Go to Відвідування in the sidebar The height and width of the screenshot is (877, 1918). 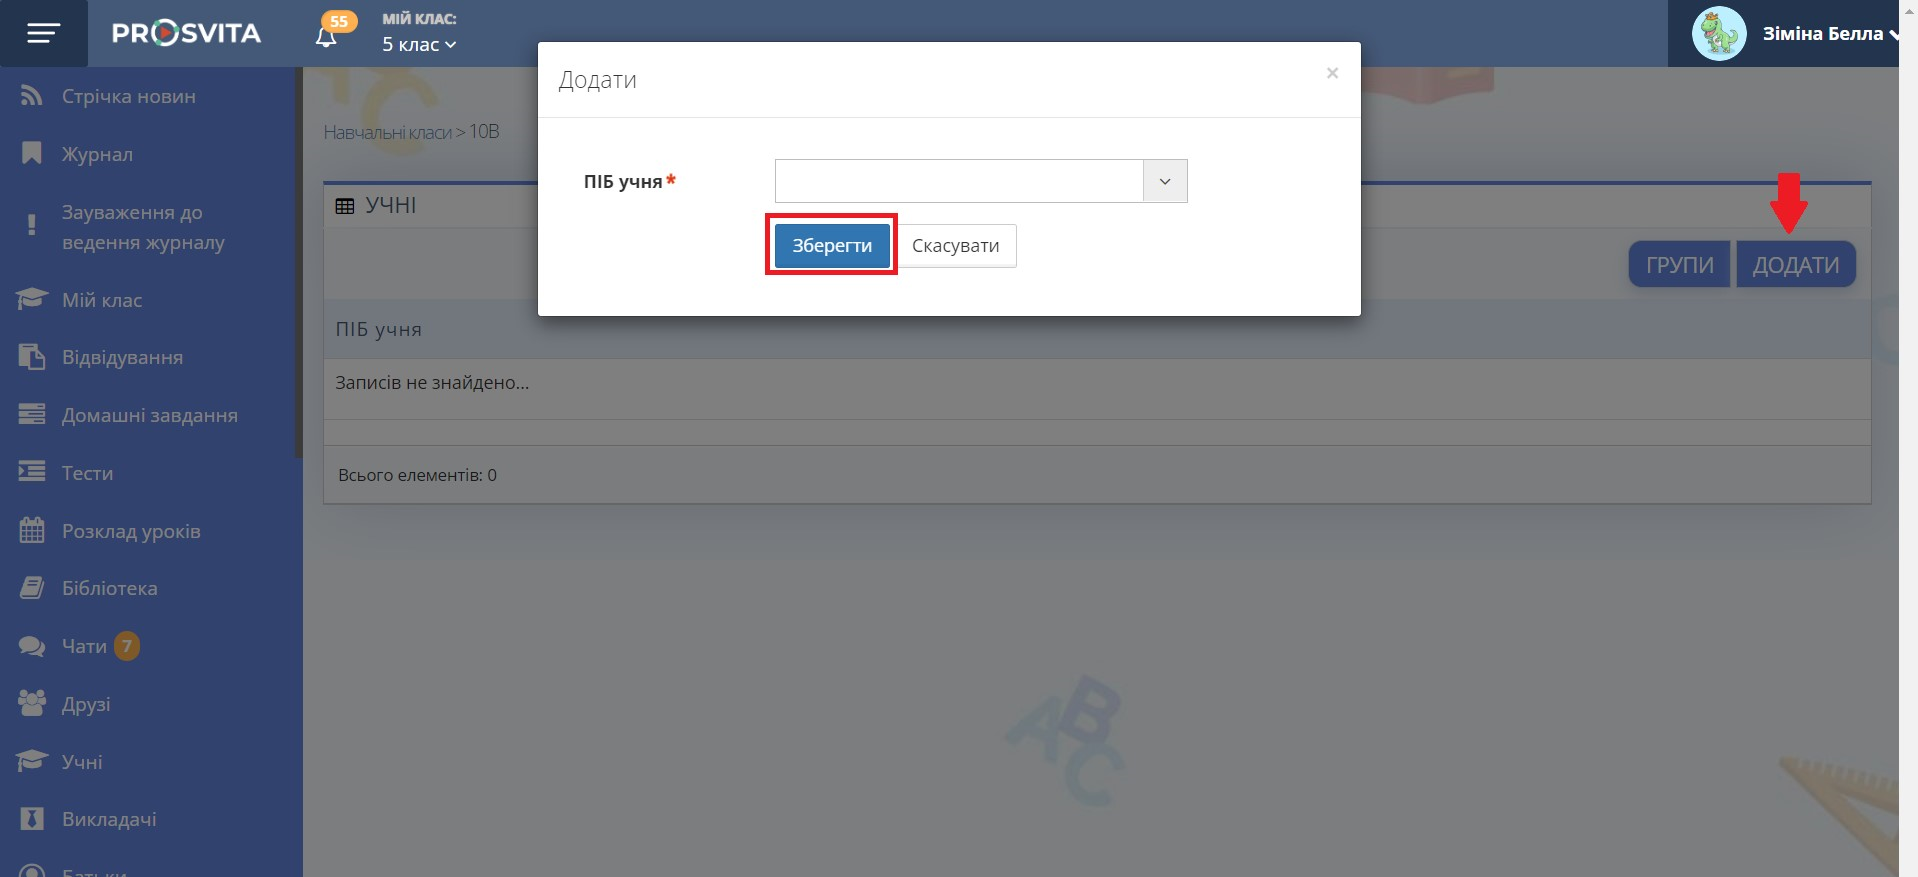(x=122, y=357)
